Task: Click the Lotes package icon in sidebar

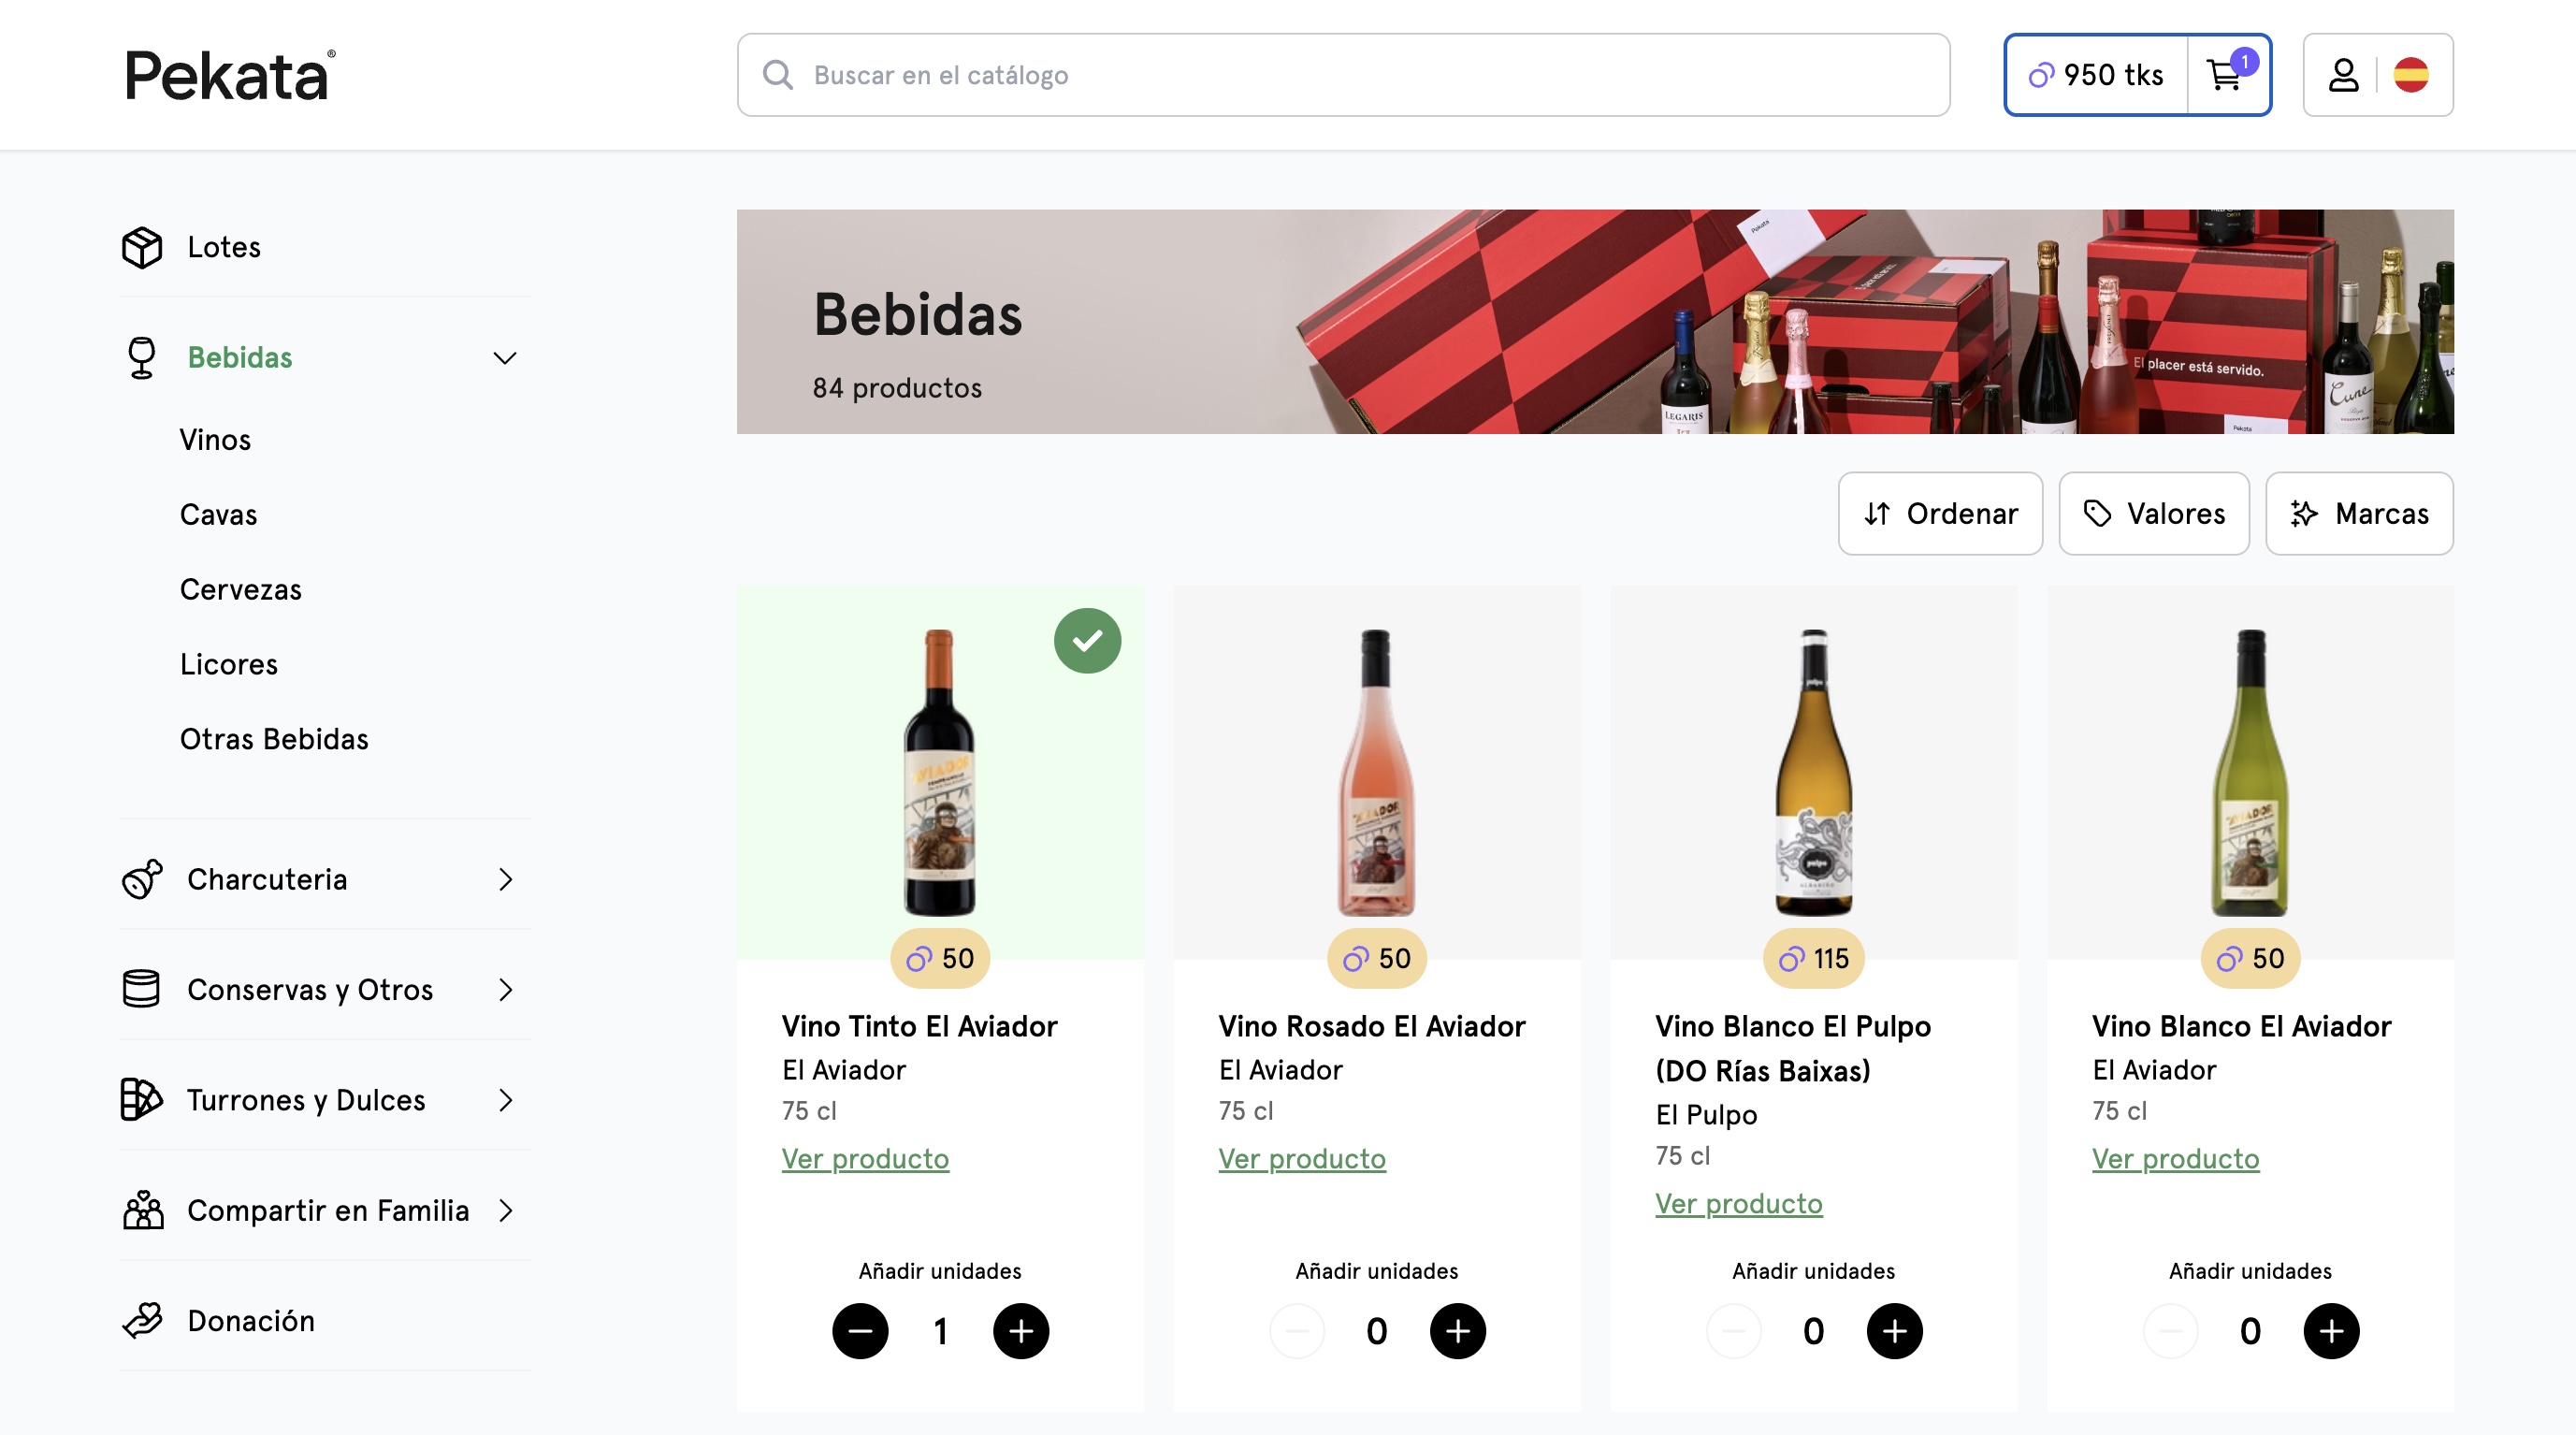Action: pos(143,247)
